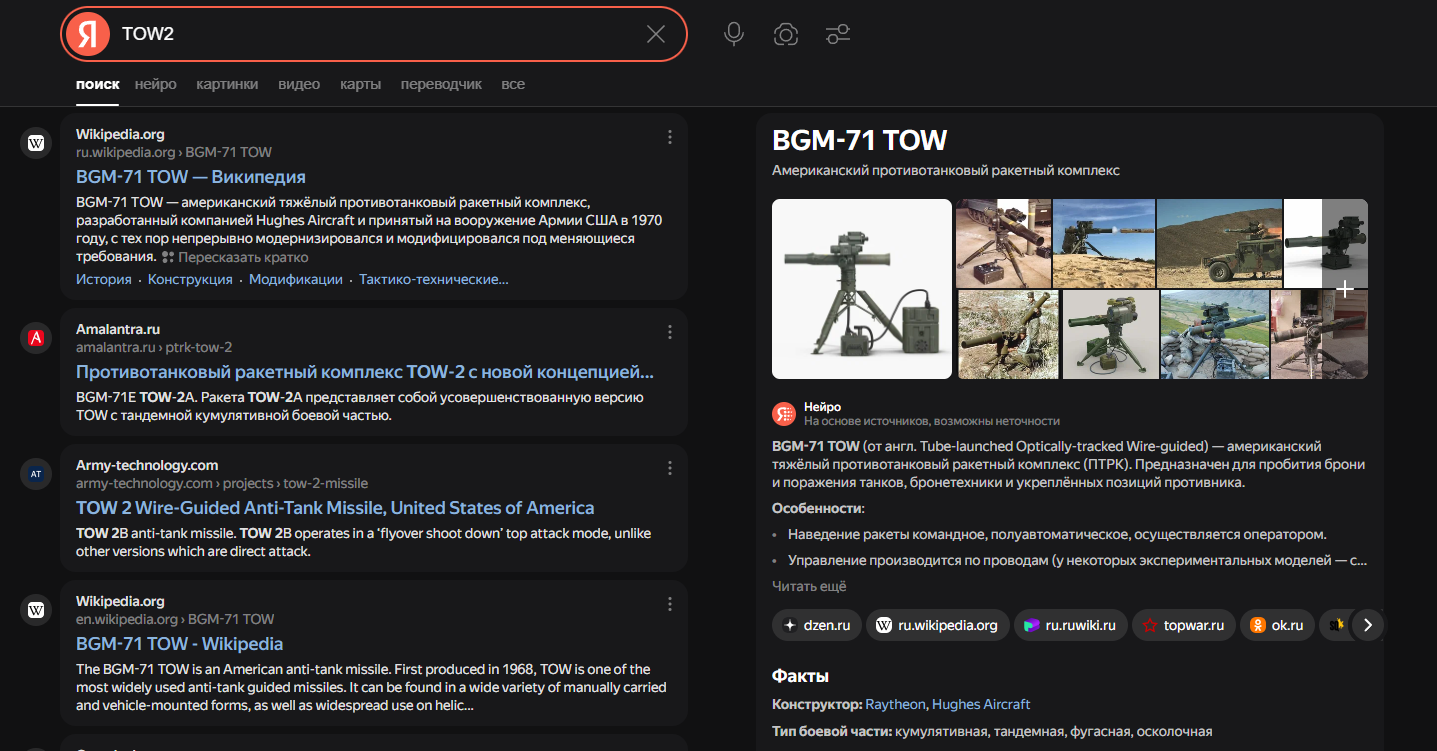Clear the search query with the X icon
1437x751 pixels.
(x=656, y=34)
